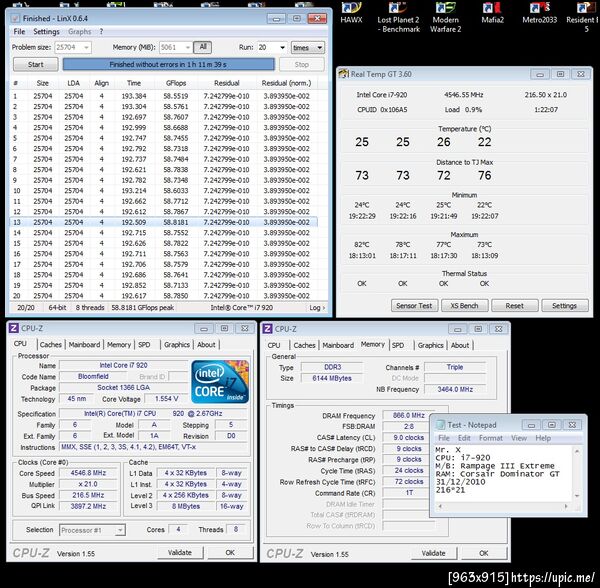Switch to SPD tab in left CPU-Z

[x=144, y=345]
